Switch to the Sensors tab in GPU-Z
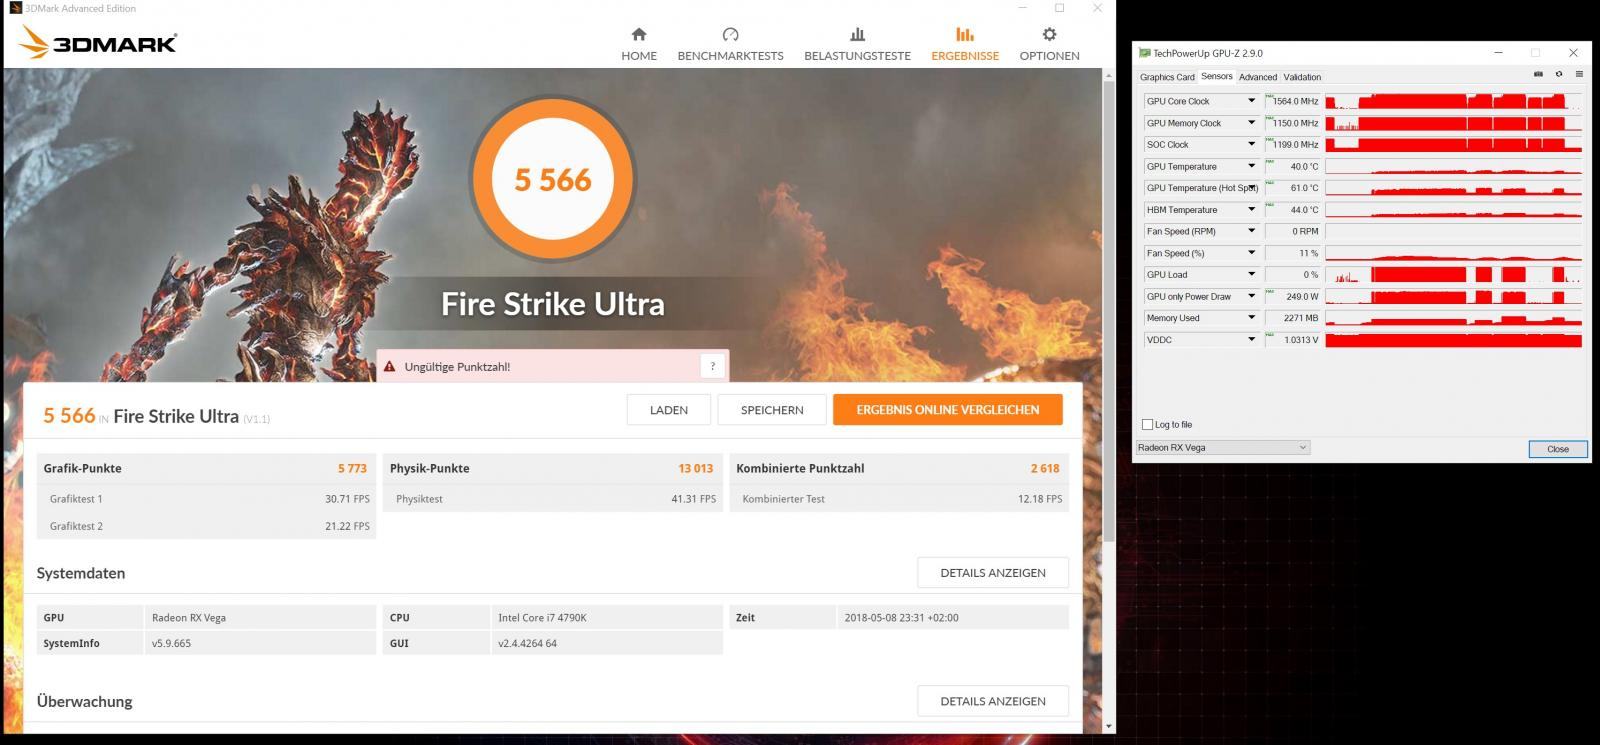 click(x=1216, y=76)
